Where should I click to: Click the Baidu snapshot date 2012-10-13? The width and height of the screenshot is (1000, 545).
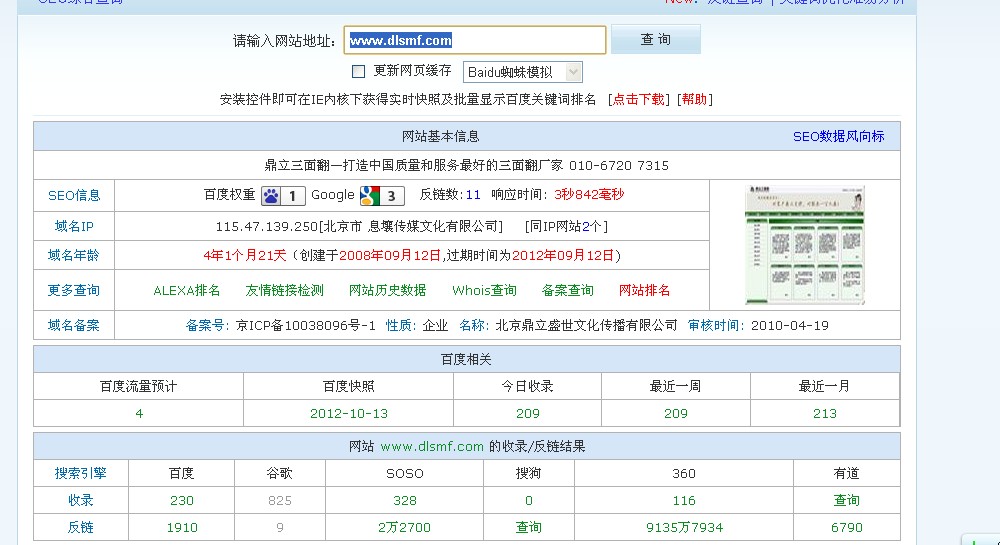(349, 414)
